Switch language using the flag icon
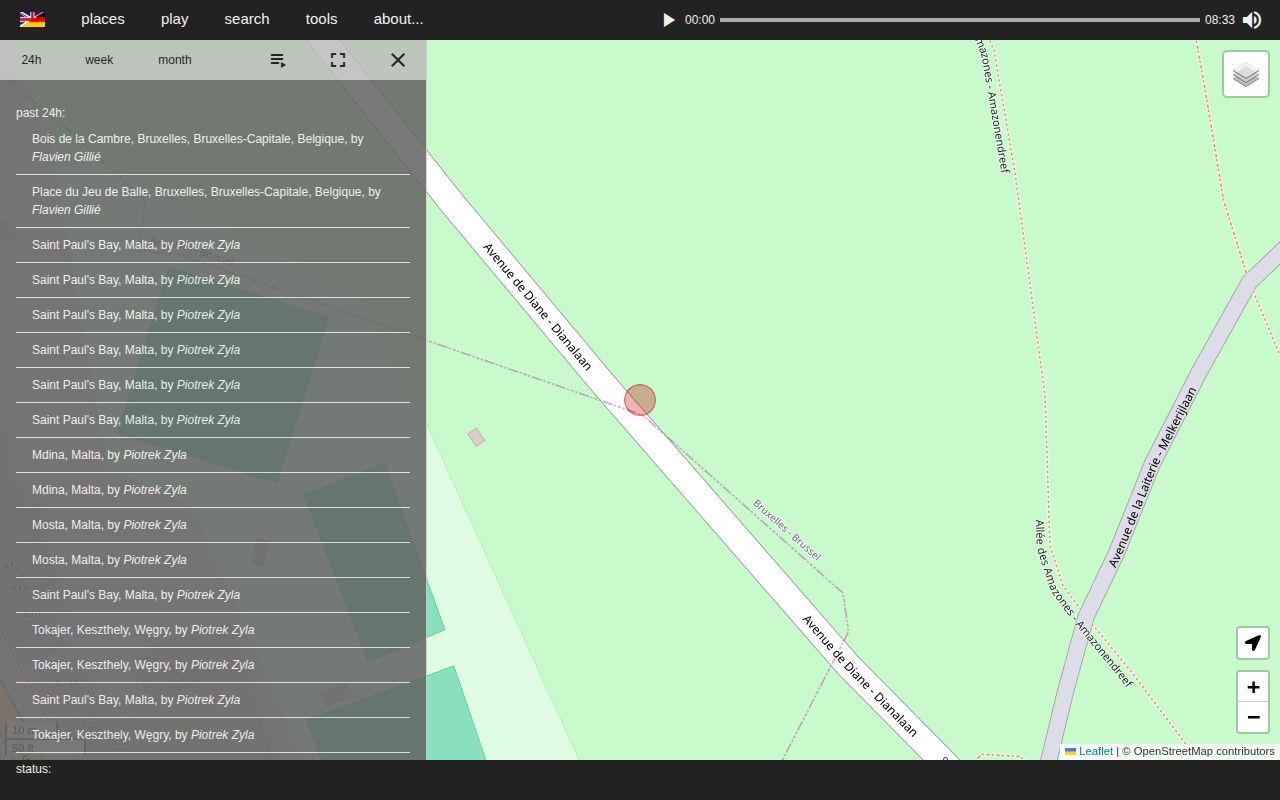Image resolution: width=1280 pixels, height=800 pixels. [x=31, y=19]
